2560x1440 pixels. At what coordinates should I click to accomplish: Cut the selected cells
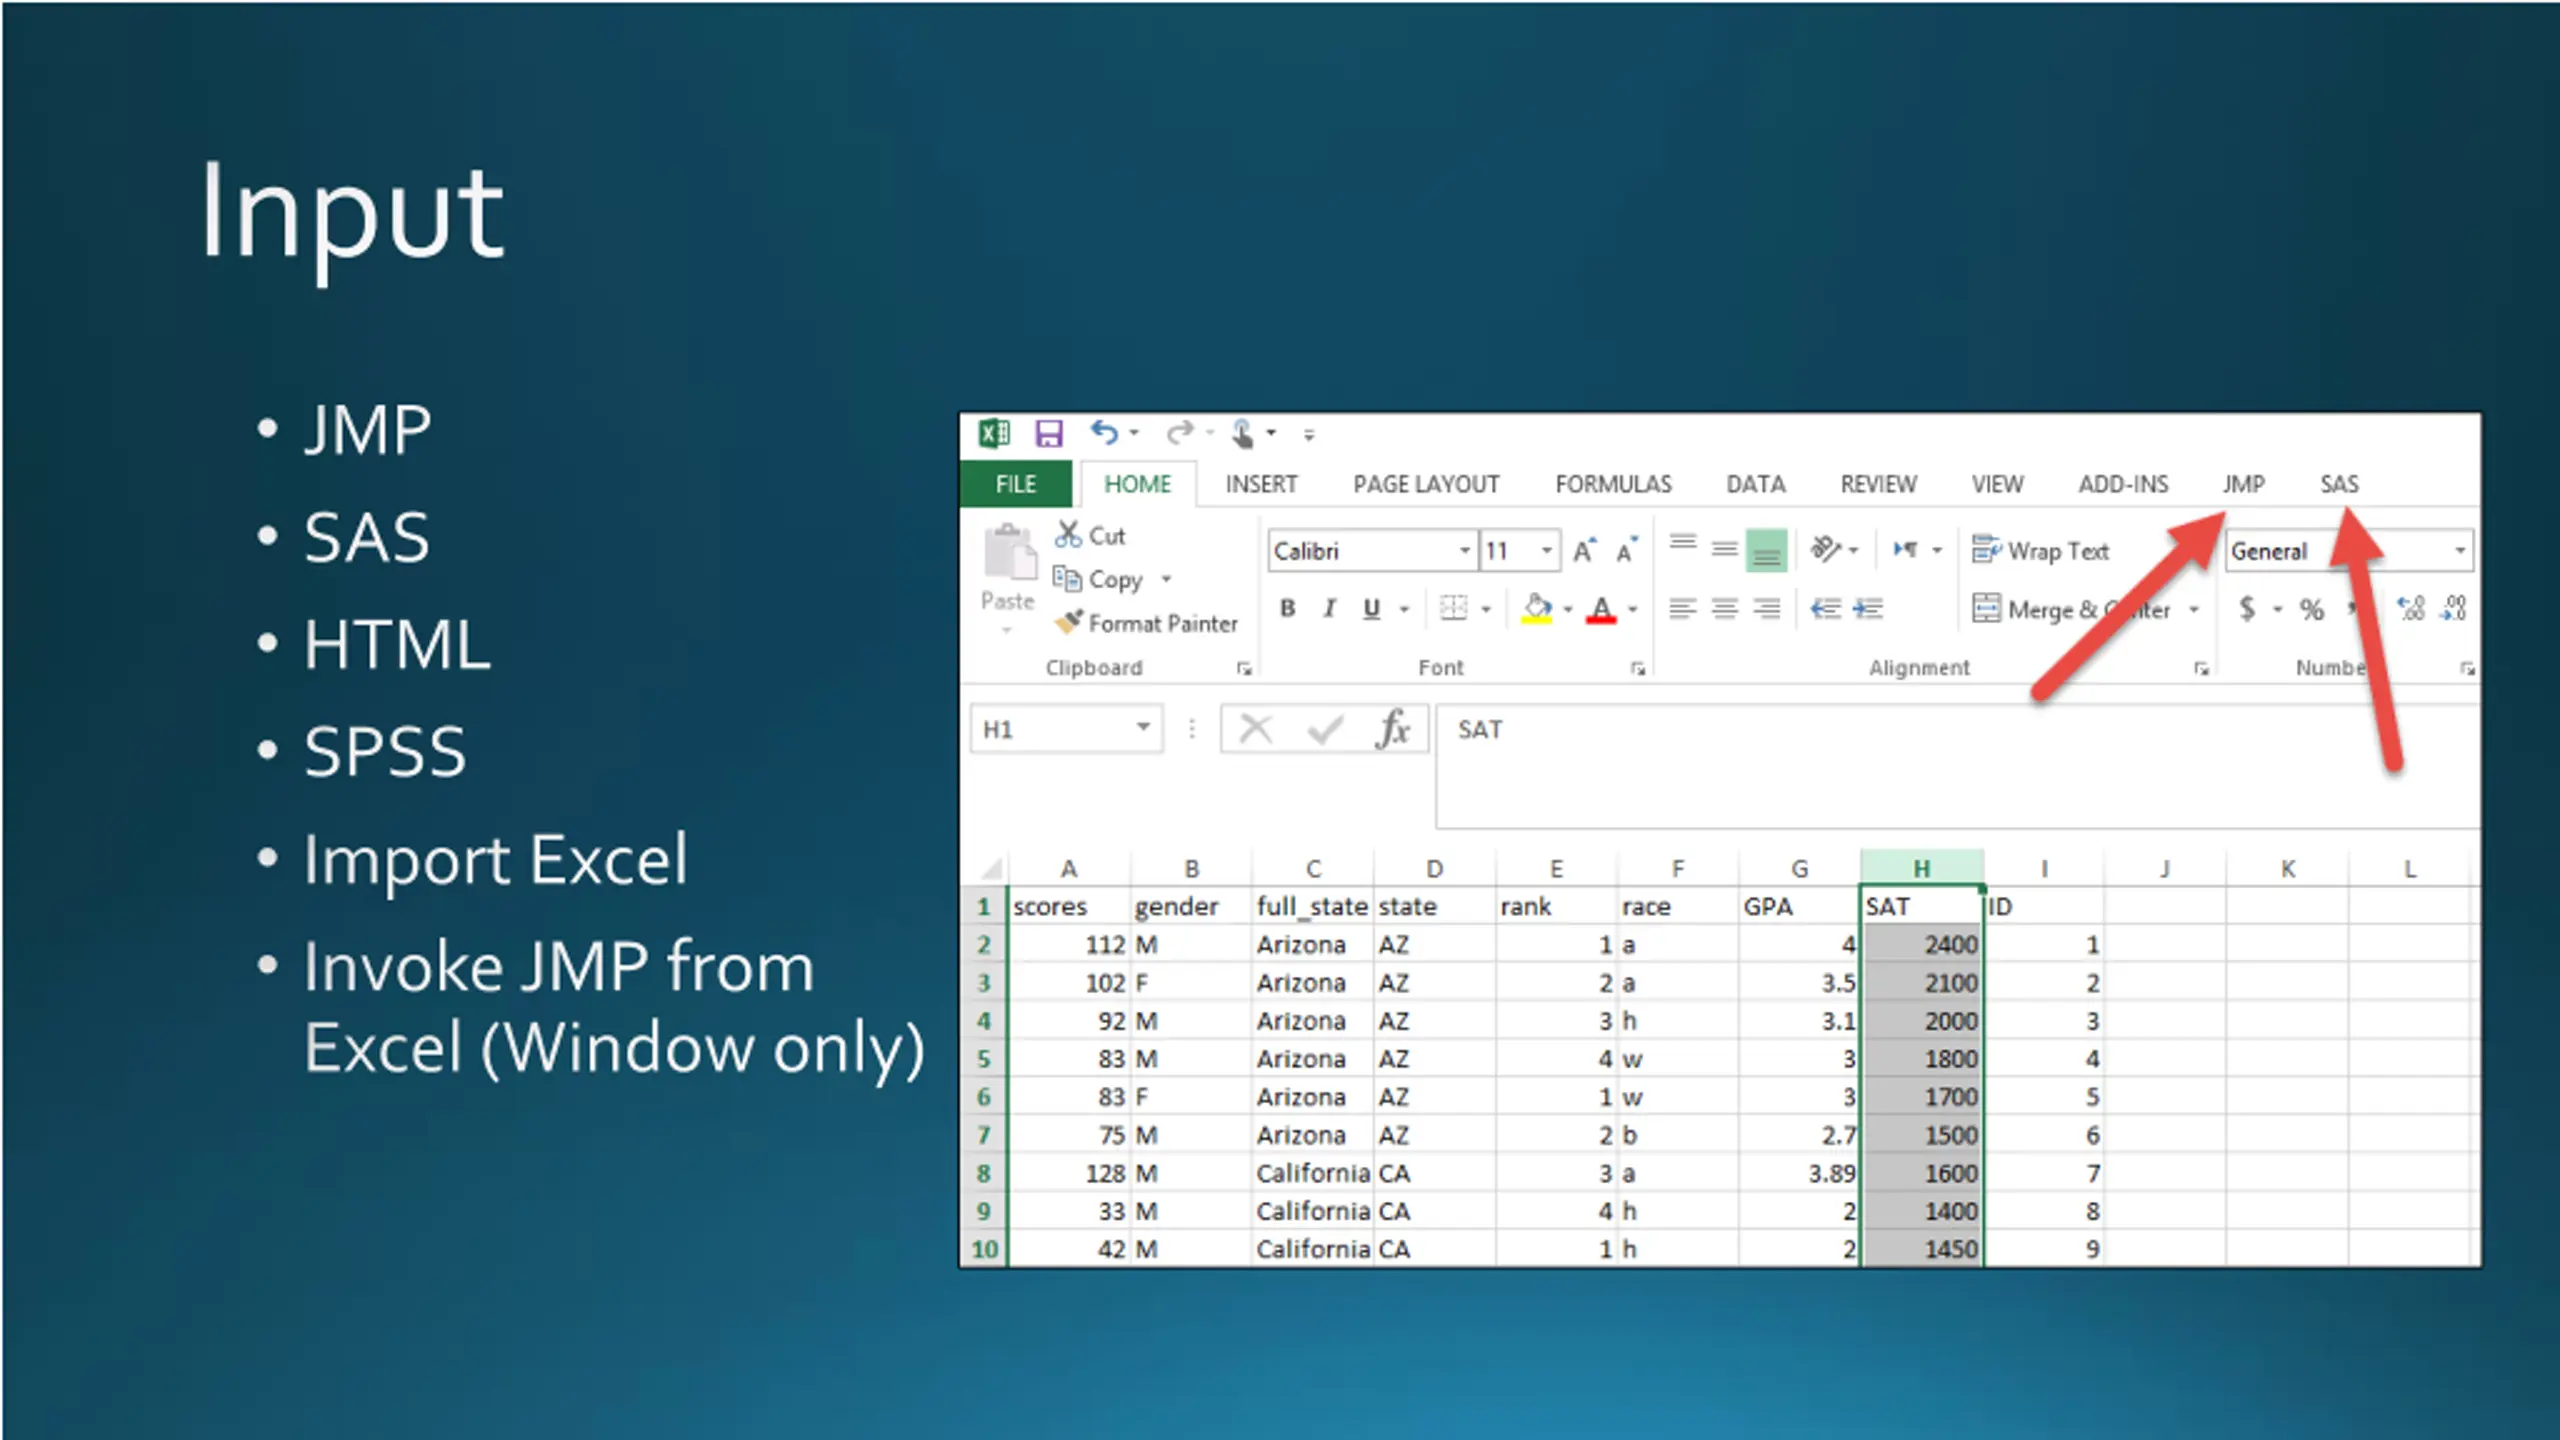(x=1090, y=536)
